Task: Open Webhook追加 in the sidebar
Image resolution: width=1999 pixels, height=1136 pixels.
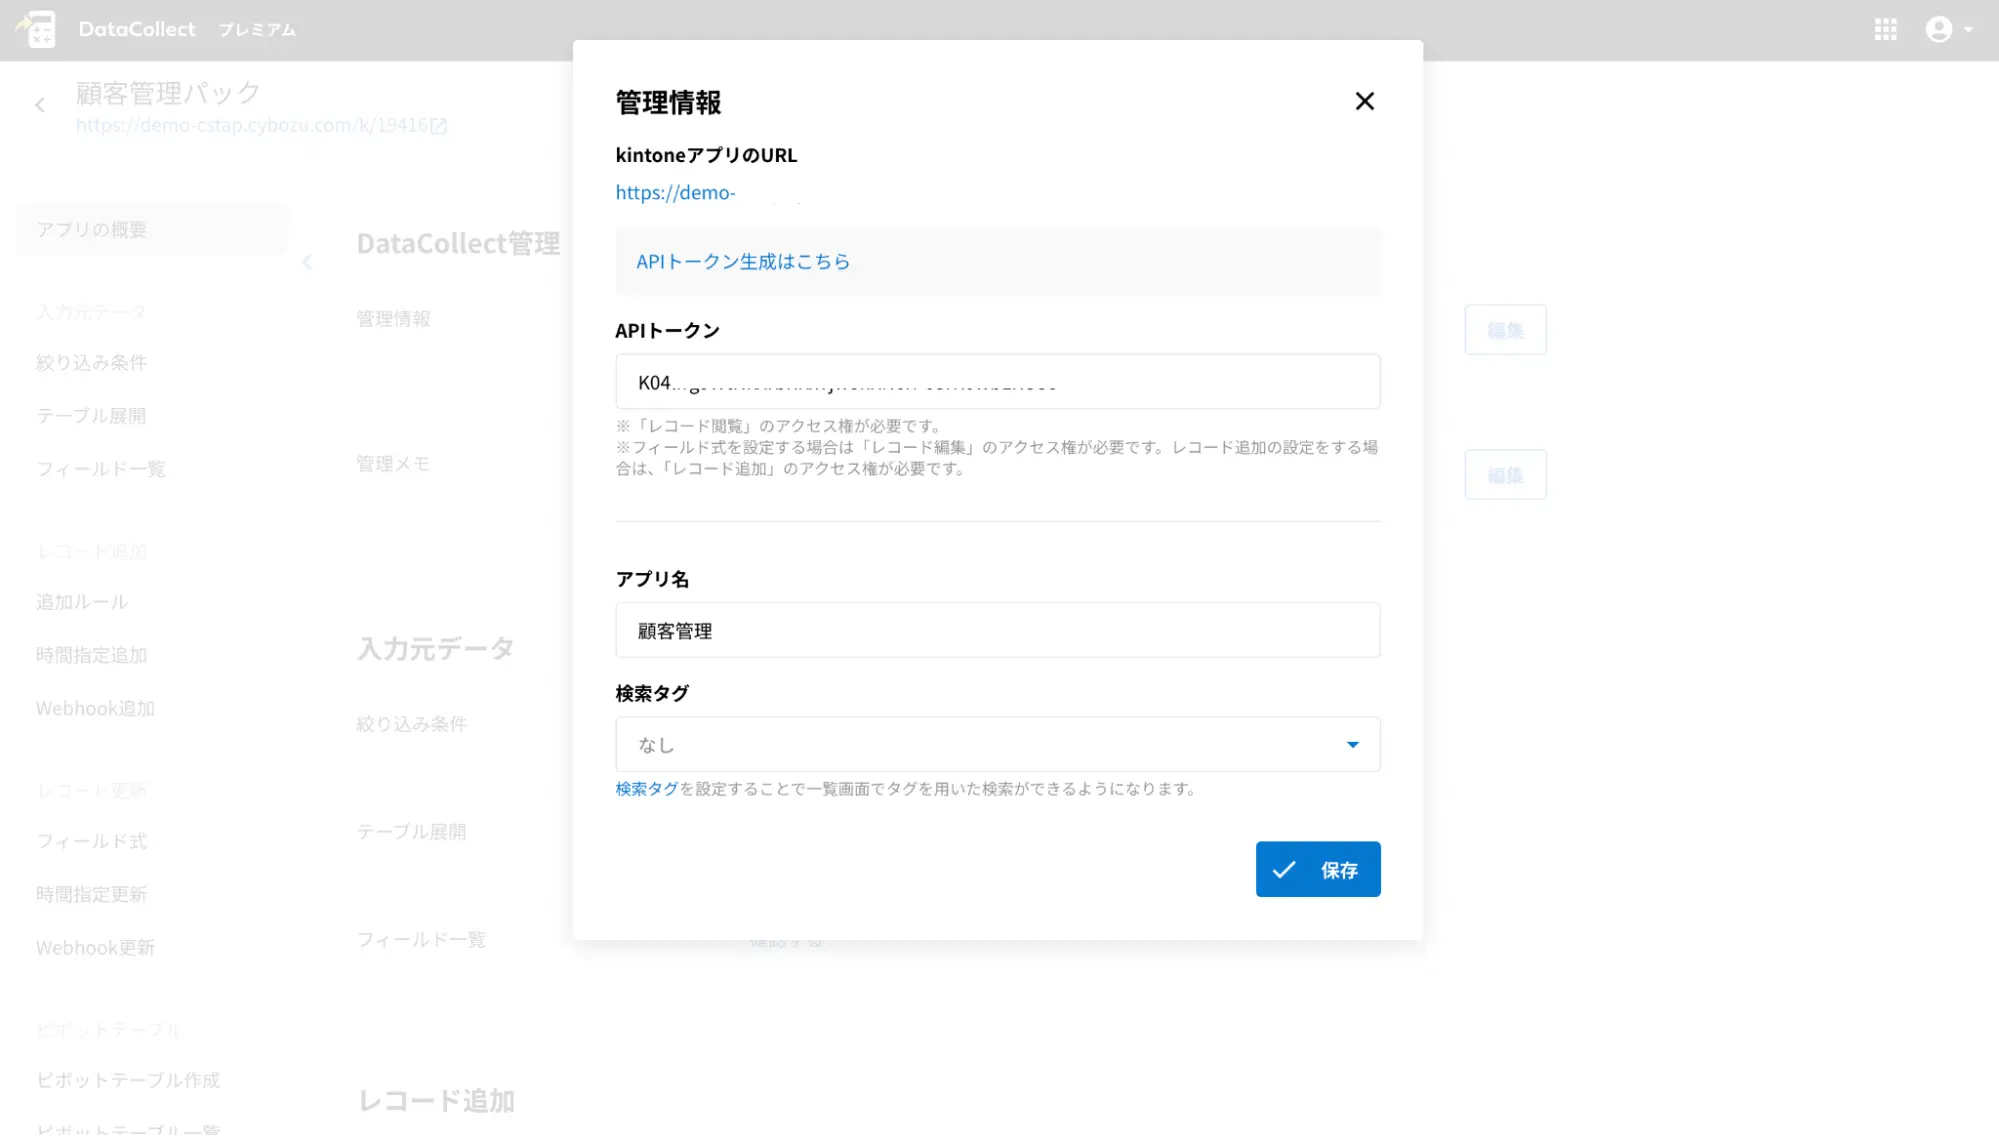Action: [95, 708]
